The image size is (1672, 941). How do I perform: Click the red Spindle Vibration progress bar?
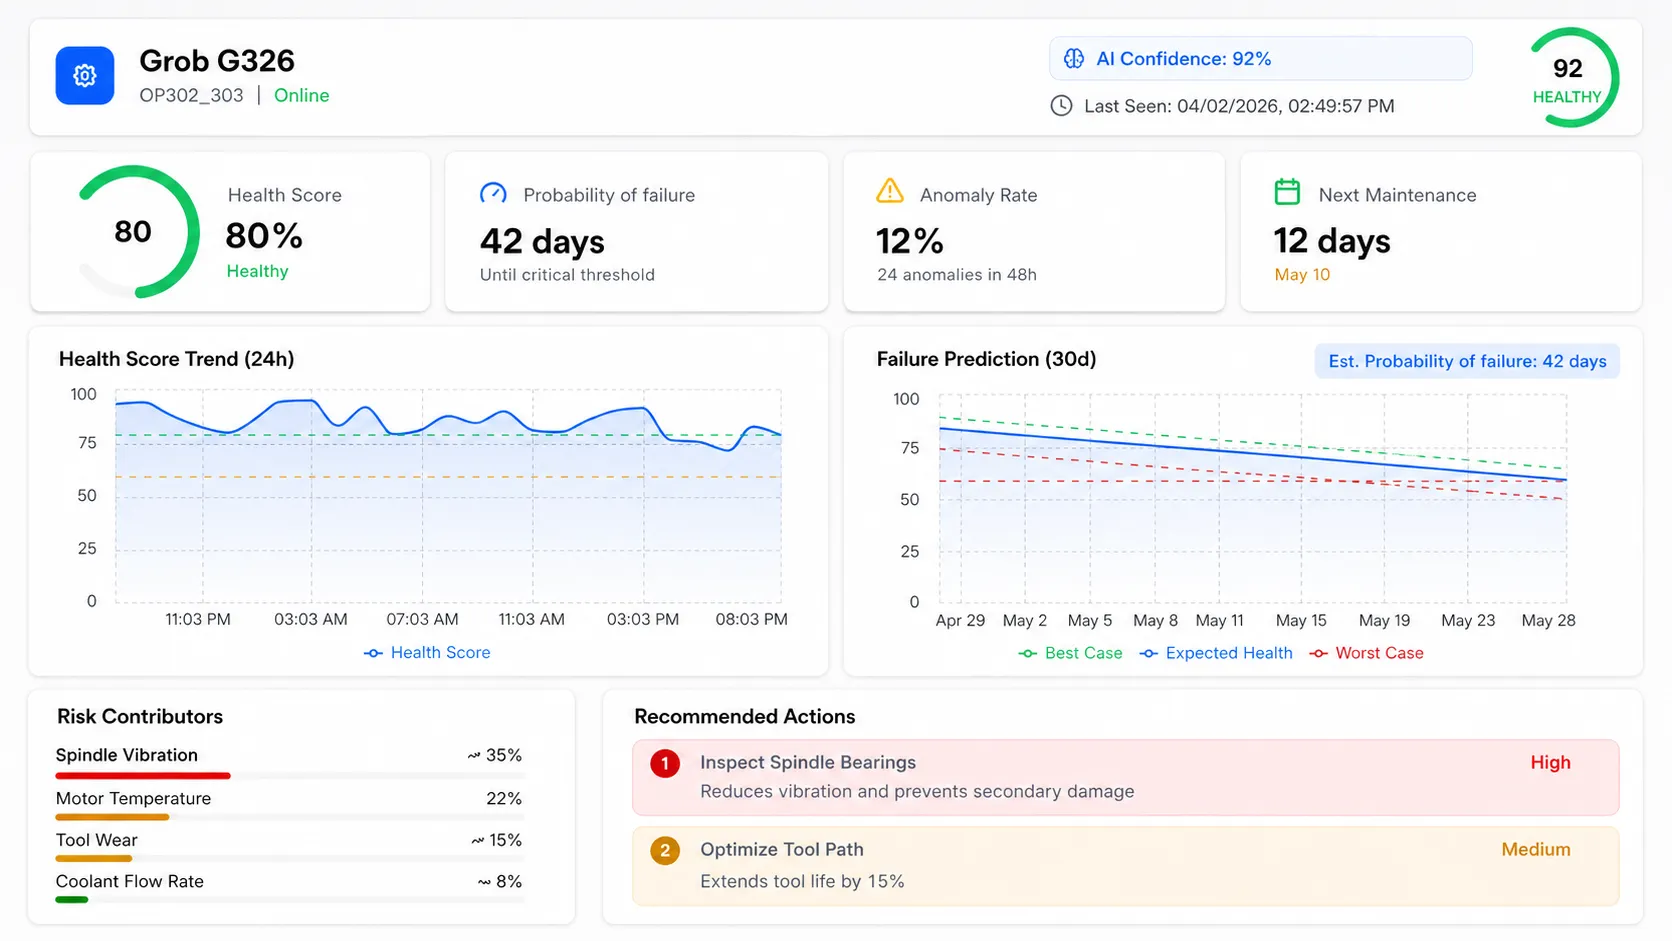pyautogui.click(x=143, y=775)
